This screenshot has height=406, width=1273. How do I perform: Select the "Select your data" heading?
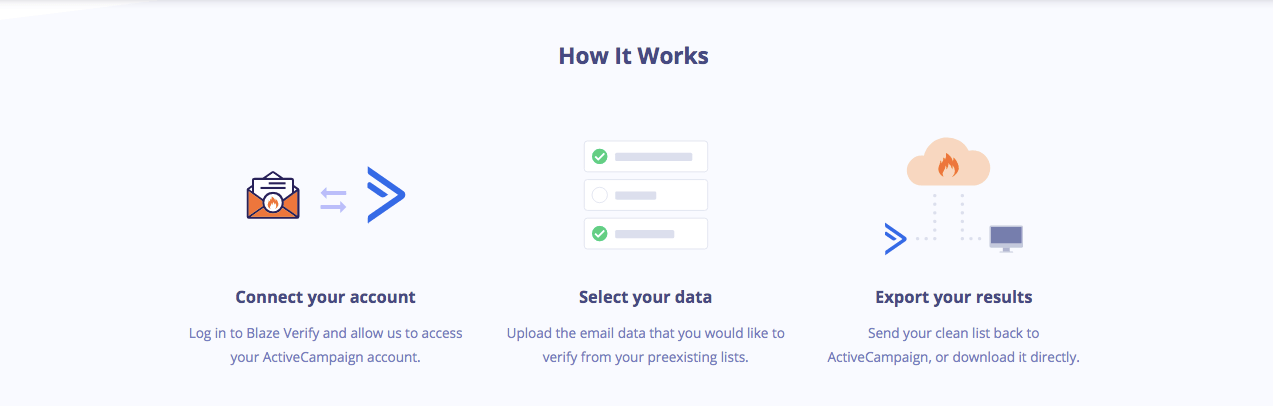tap(645, 297)
